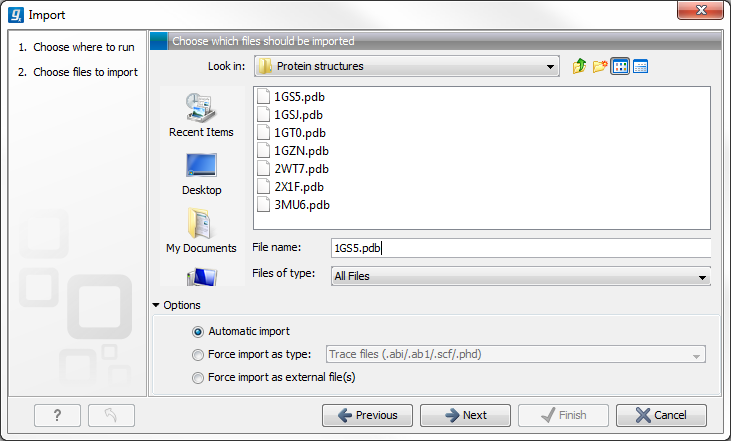Screen dimensions: 731x441
Task: Click the 3MU6.pdb file icon
Action: [263, 205]
